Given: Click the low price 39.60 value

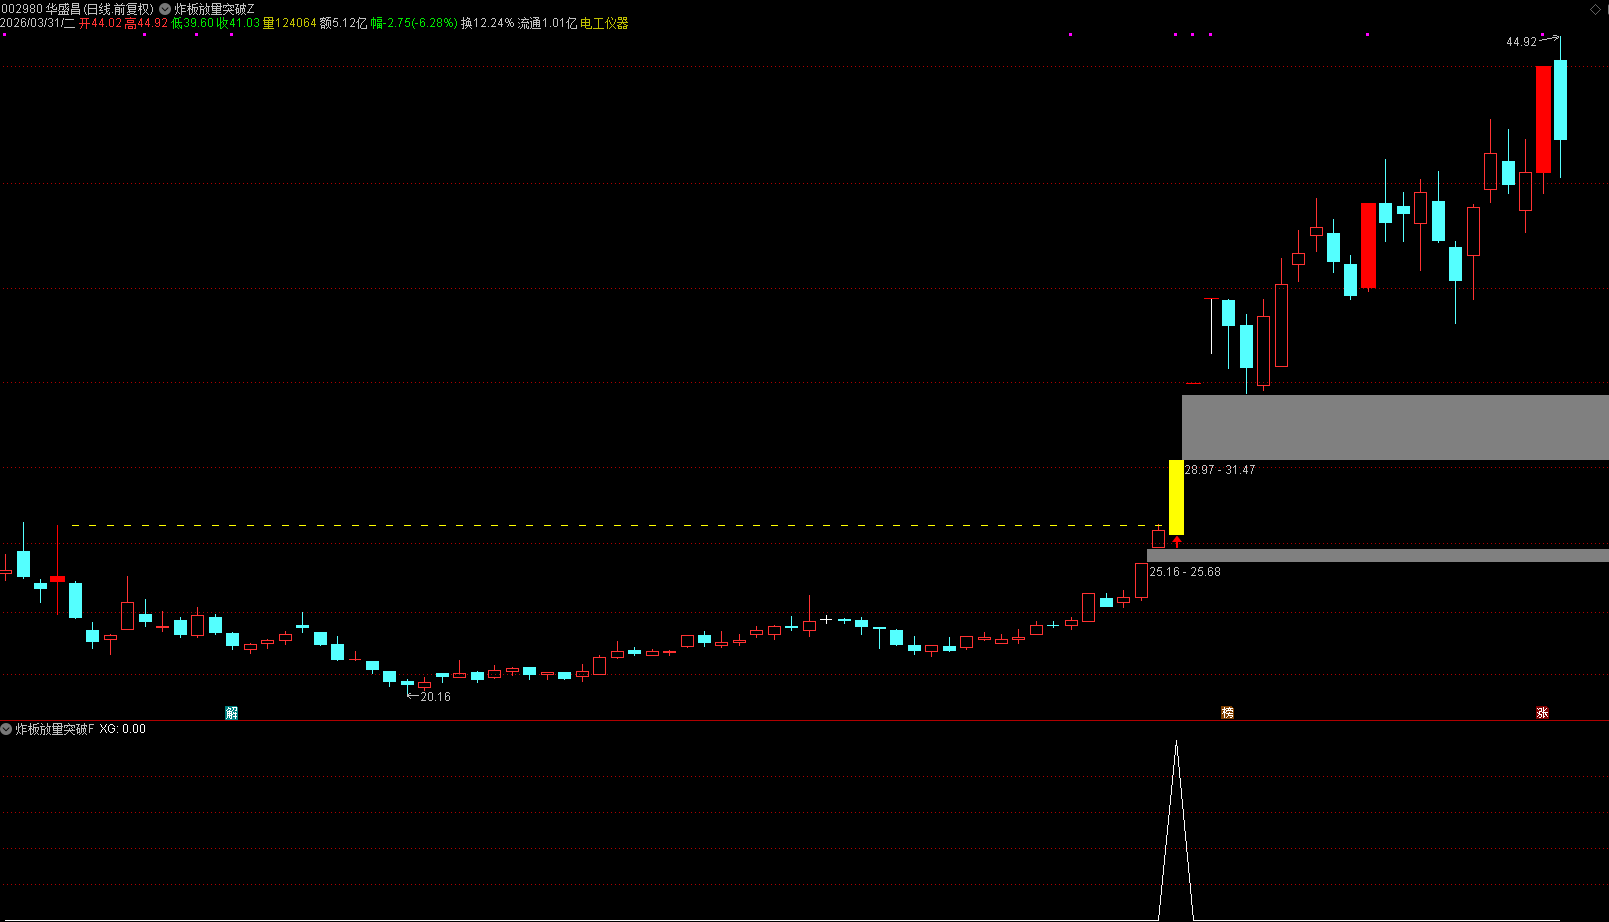Looking at the screenshot, I should pos(198,23).
